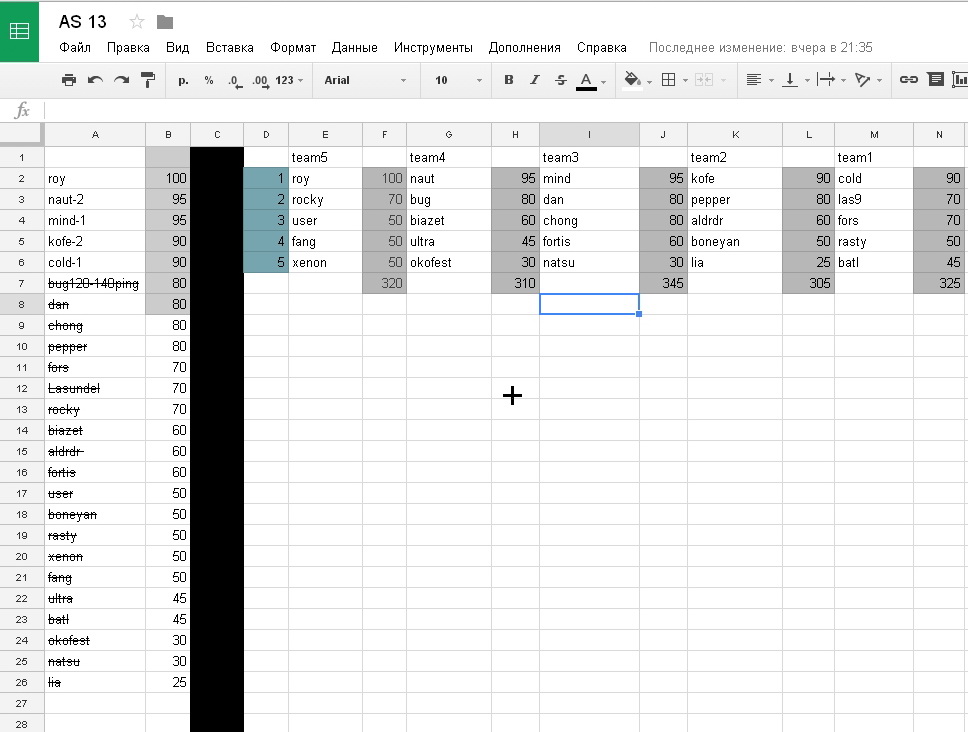Open the Инструменты menu
Viewport: 968px width, 732px height.
tap(433, 48)
